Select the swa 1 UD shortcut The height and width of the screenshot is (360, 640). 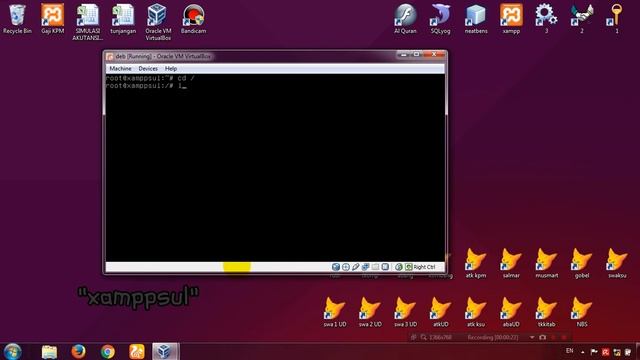pos(335,312)
